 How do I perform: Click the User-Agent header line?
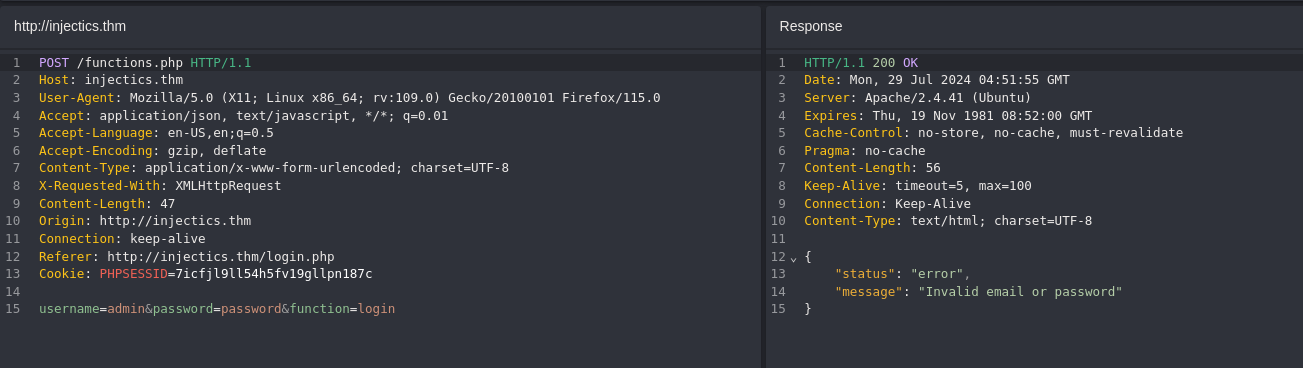(x=349, y=98)
